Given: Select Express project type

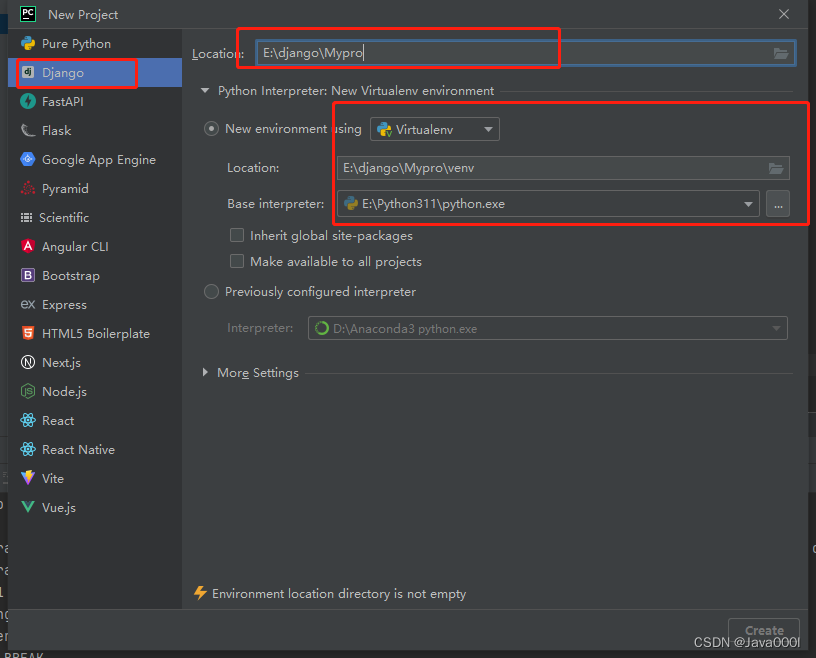Looking at the screenshot, I should [95, 305].
